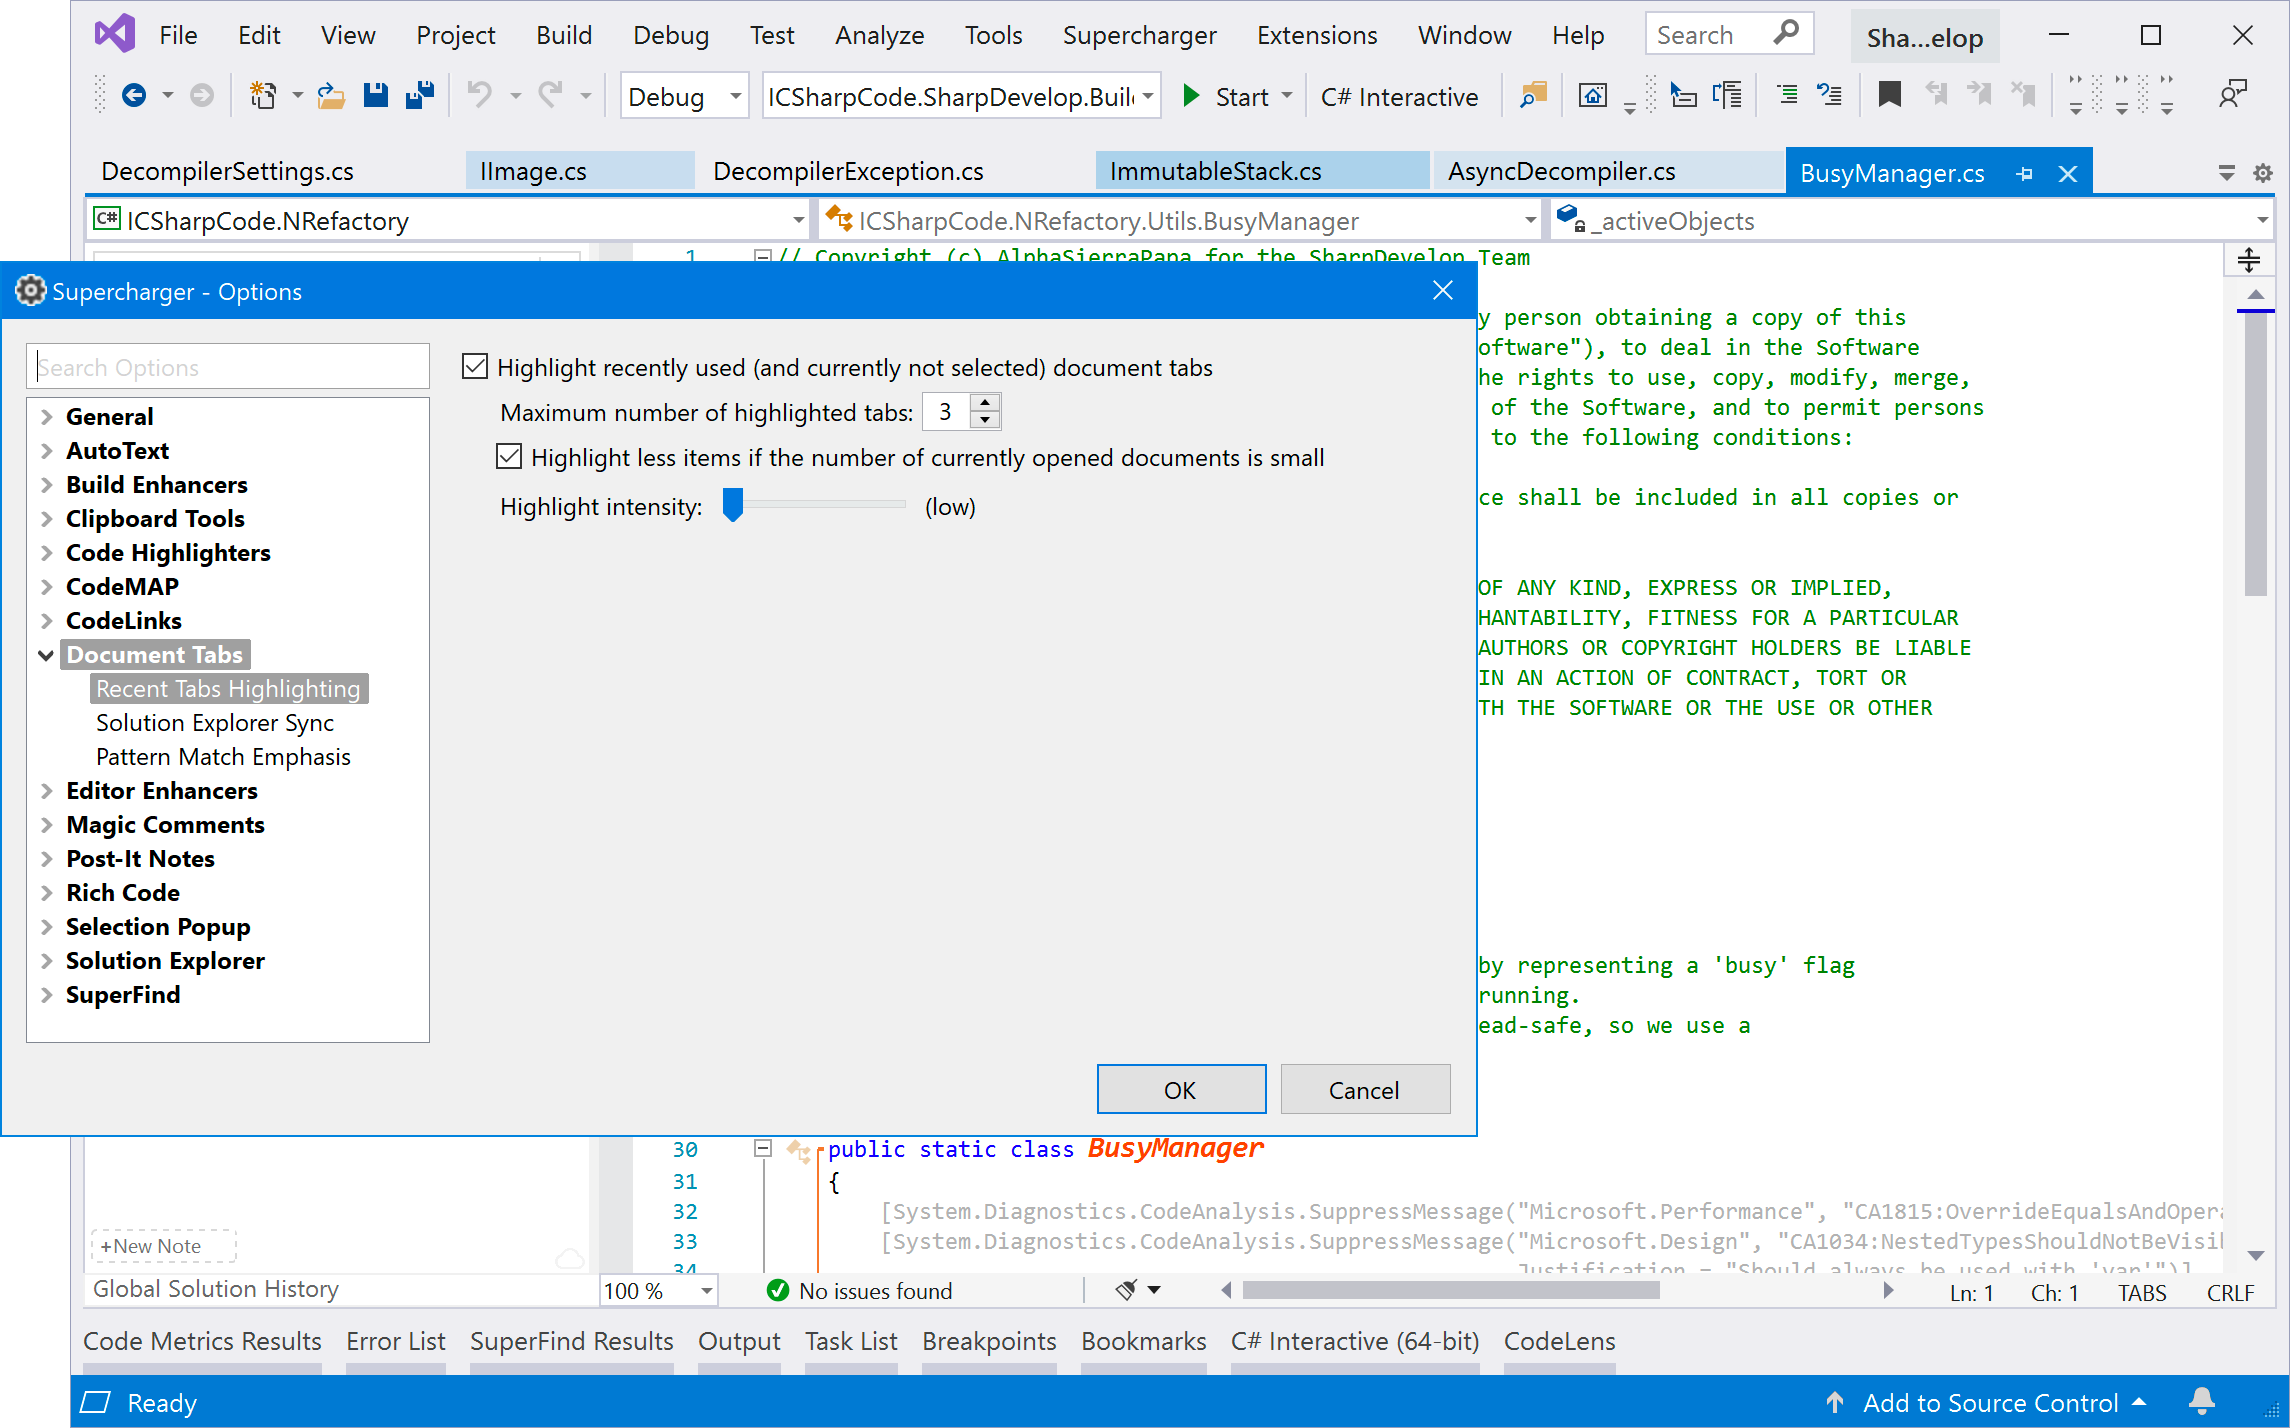Click the Save disk icon

pyautogui.click(x=376, y=96)
